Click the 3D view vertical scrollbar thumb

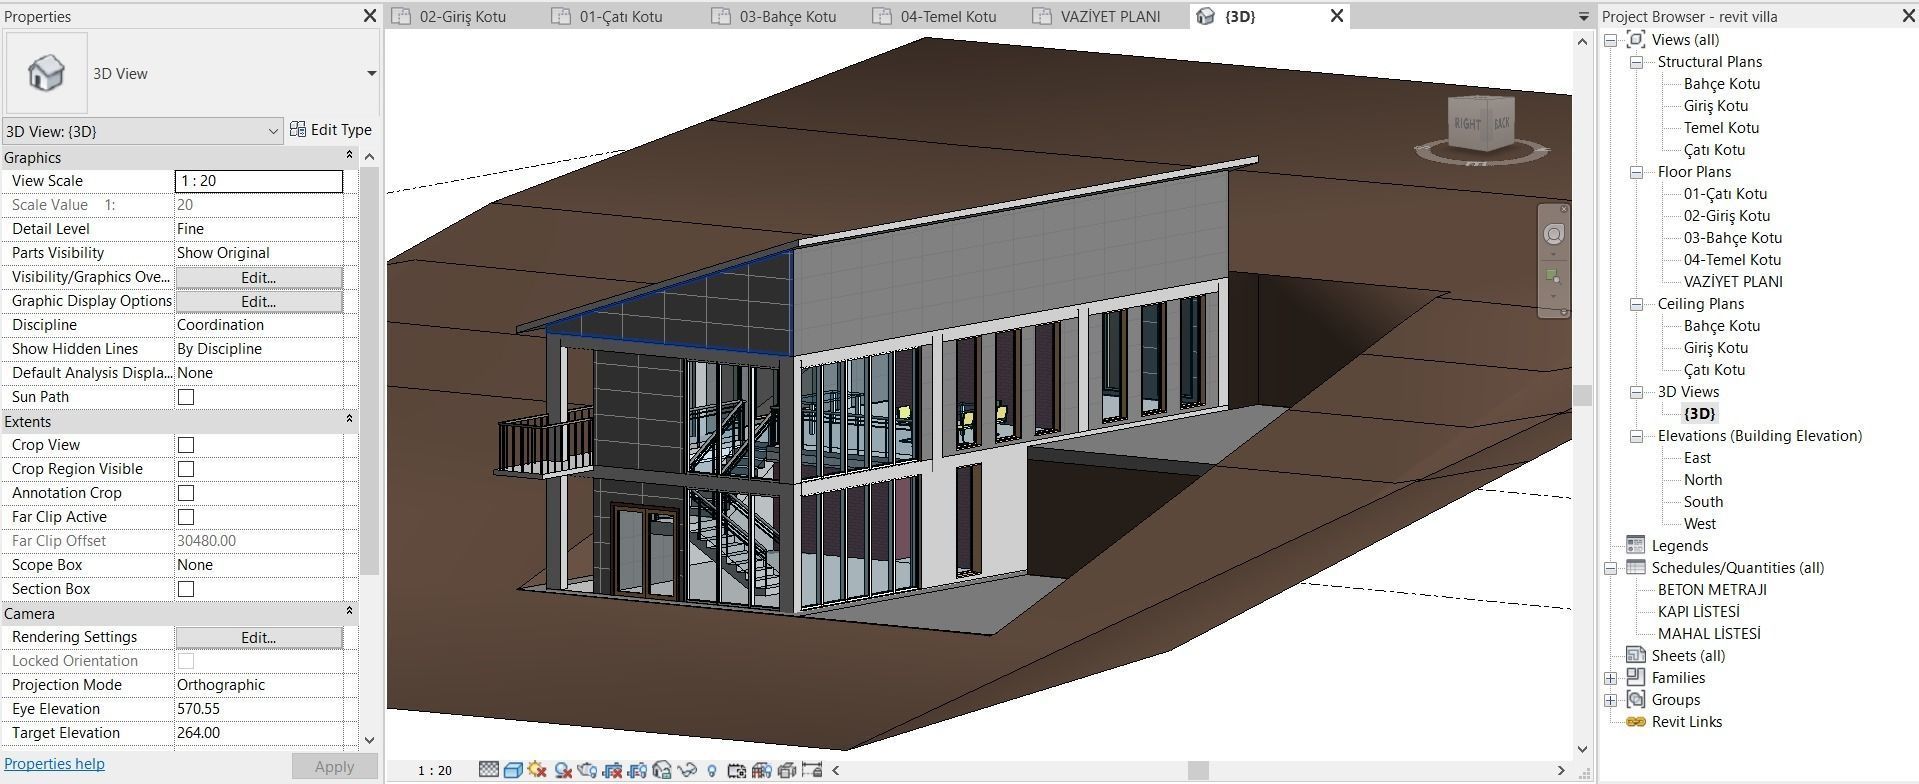click(1582, 395)
